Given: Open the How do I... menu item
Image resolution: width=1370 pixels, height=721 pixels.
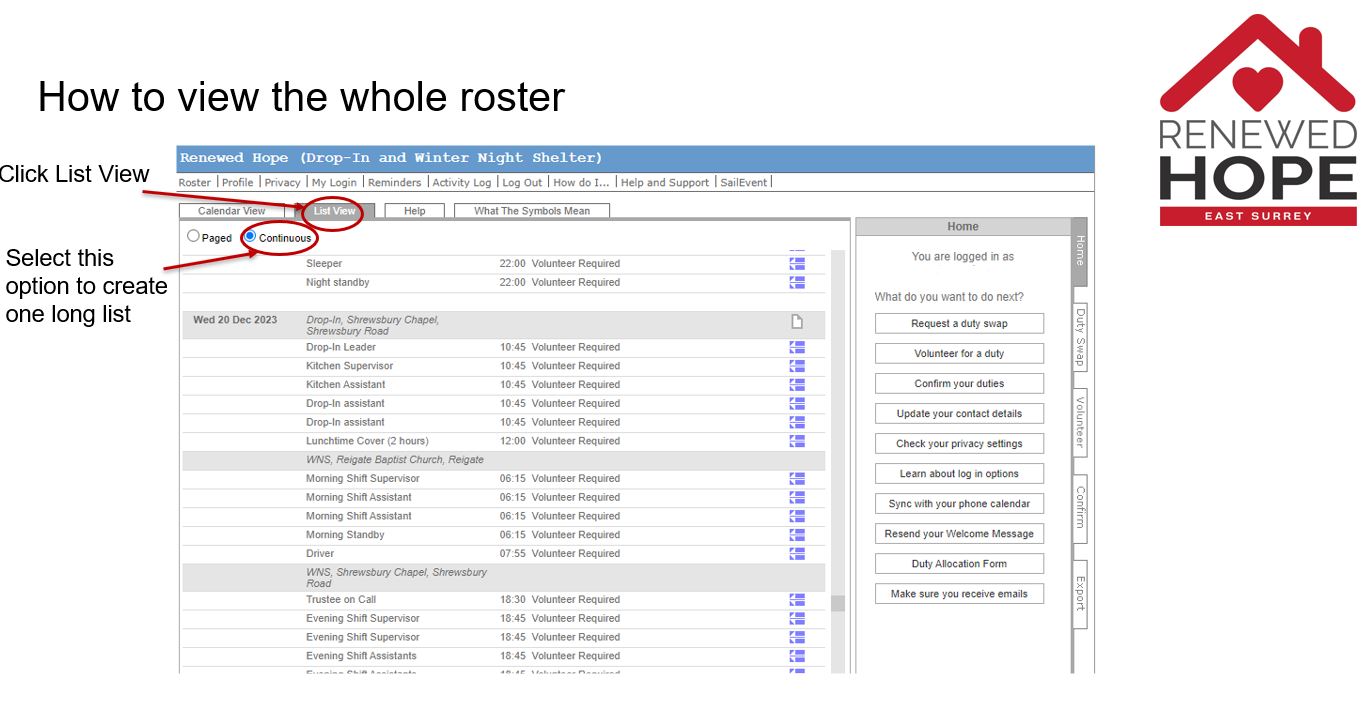Looking at the screenshot, I should click(x=581, y=182).
